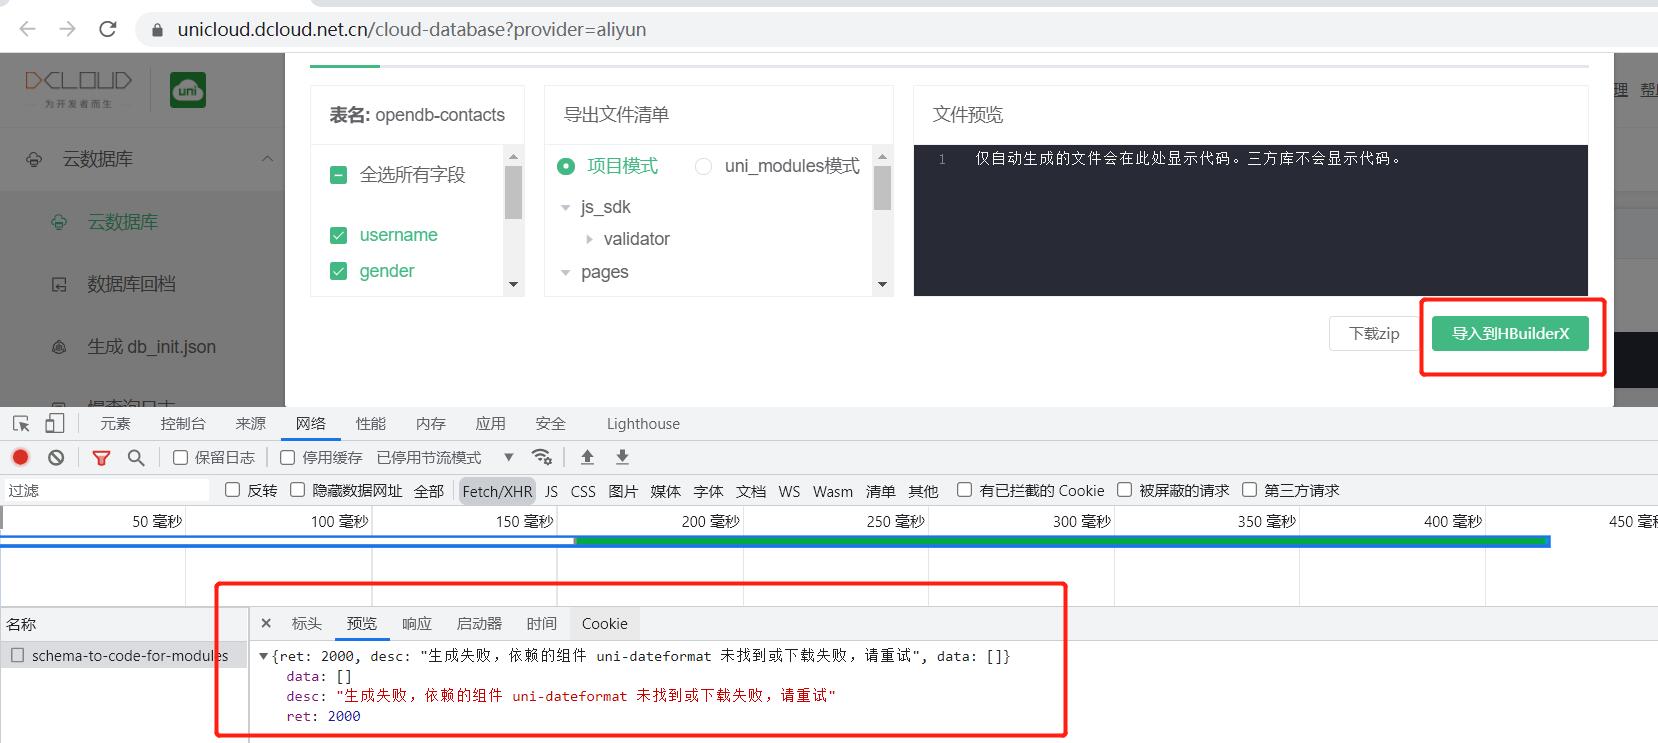This screenshot has height=743, width=1658.
Task: Toggle 反转 filter checkbox
Action: [x=232, y=489]
